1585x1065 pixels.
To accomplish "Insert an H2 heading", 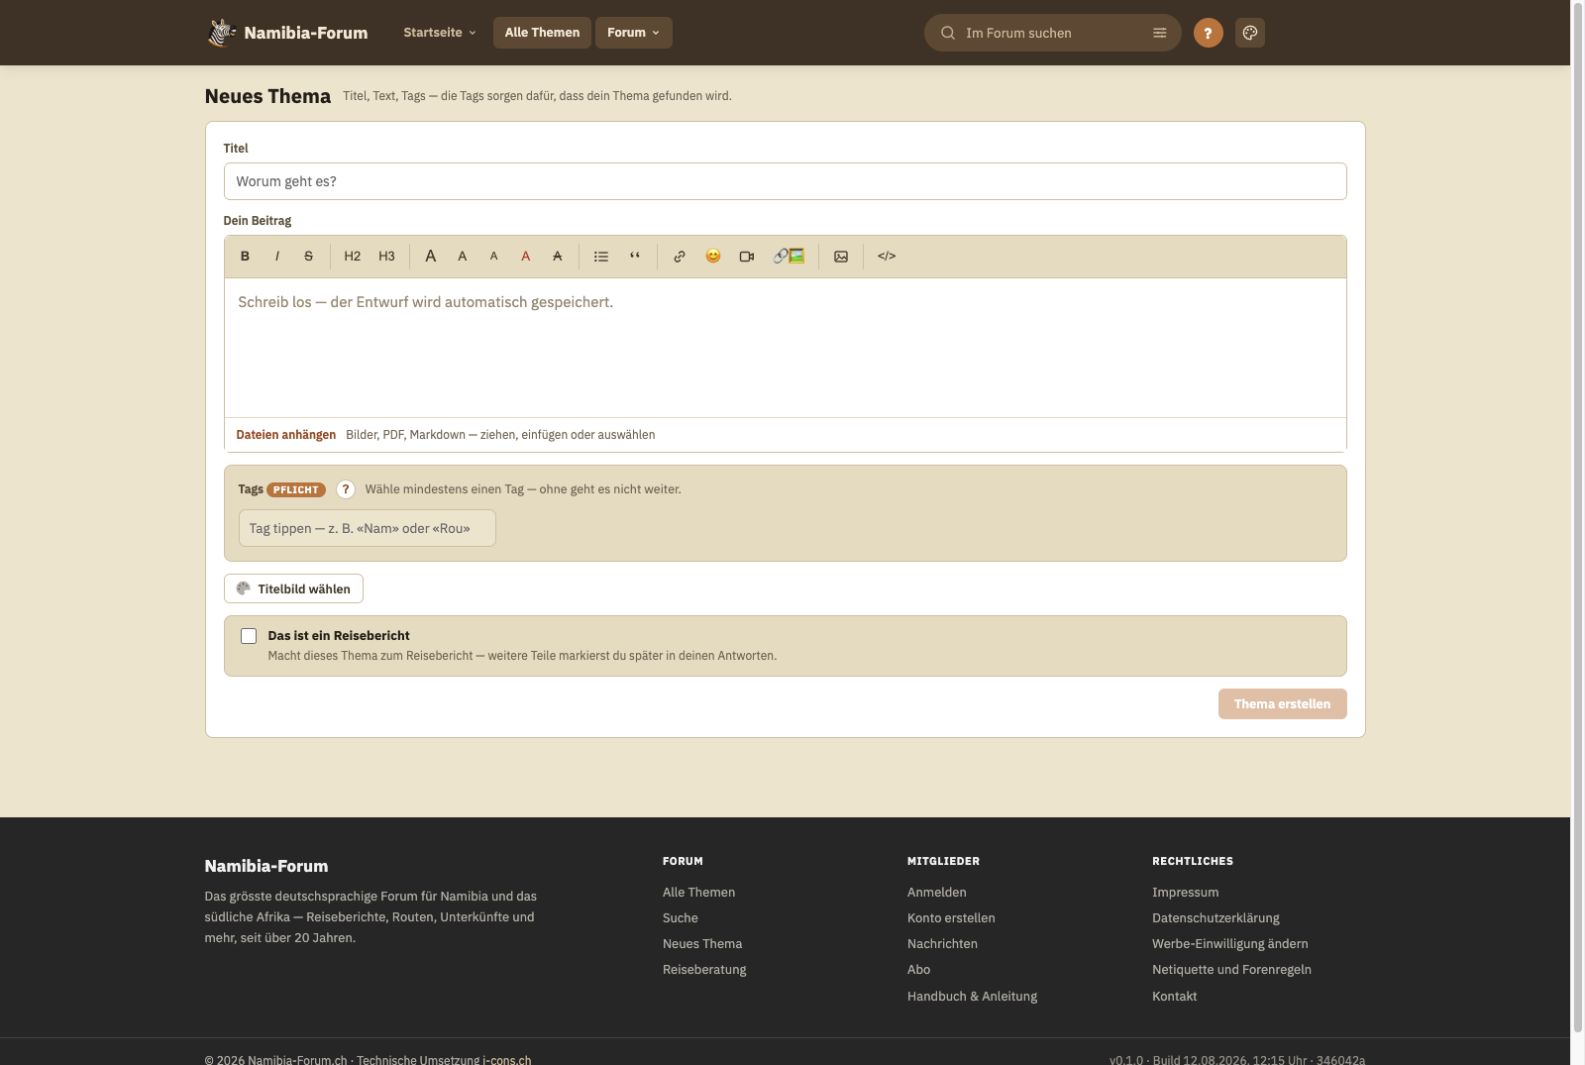I will pyautogui.click(x=352, y=256).
